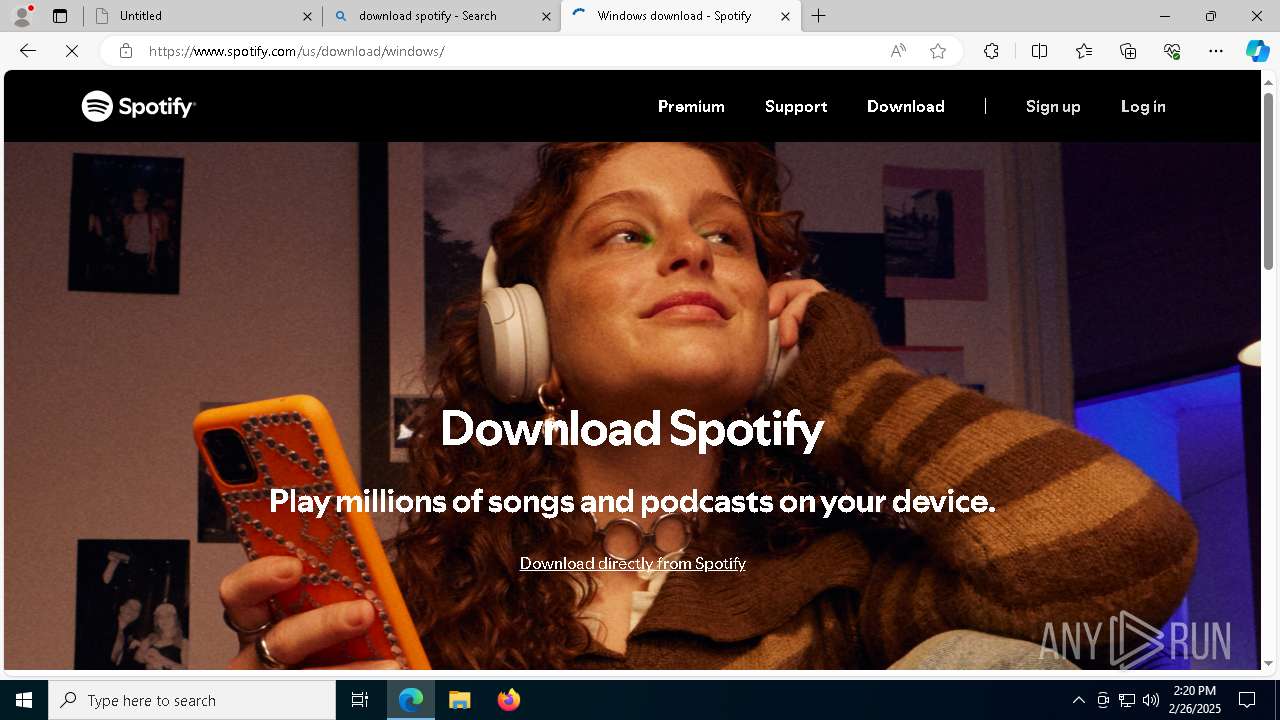Open Collections panel
Image resolution: width=1280 pixels, height=720 pixels.
click(x=1128, y=51)
